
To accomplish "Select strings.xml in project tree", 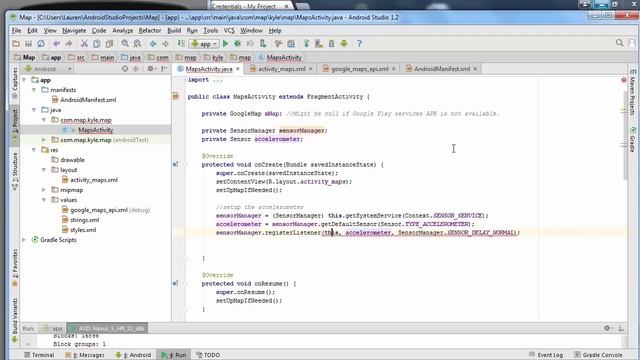I will tap(84, 220).
